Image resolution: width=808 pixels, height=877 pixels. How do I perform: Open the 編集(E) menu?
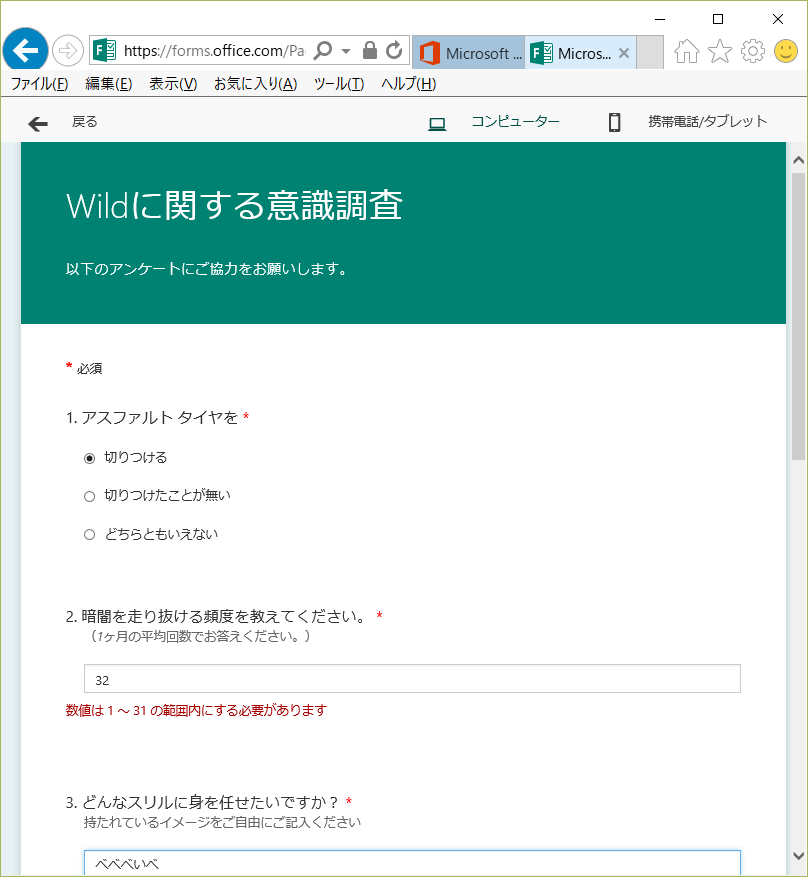108,84
